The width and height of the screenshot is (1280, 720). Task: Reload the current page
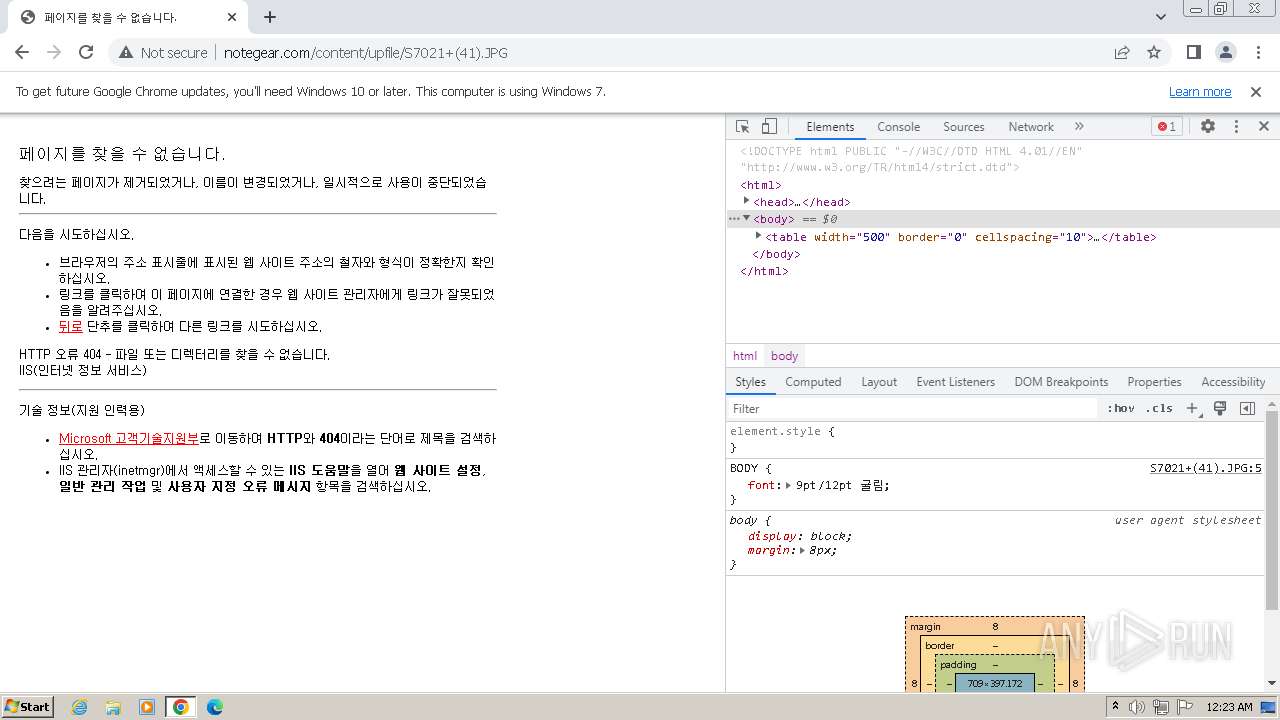[x=86, y=52]
